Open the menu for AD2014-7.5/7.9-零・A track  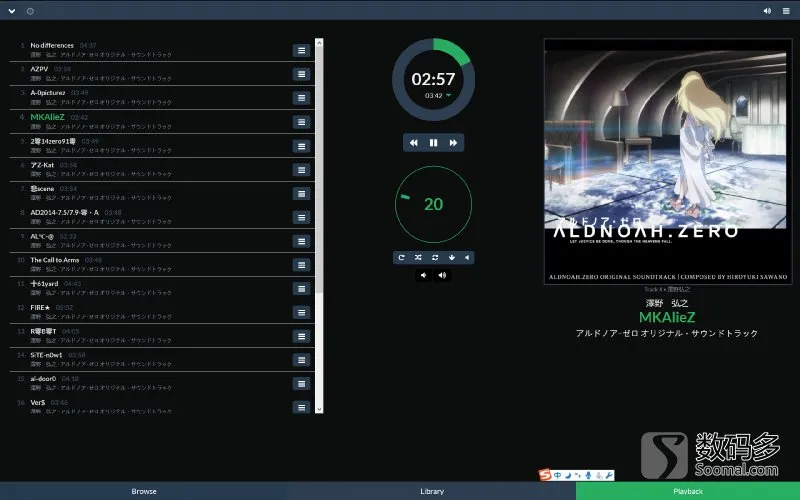[302, 217]
